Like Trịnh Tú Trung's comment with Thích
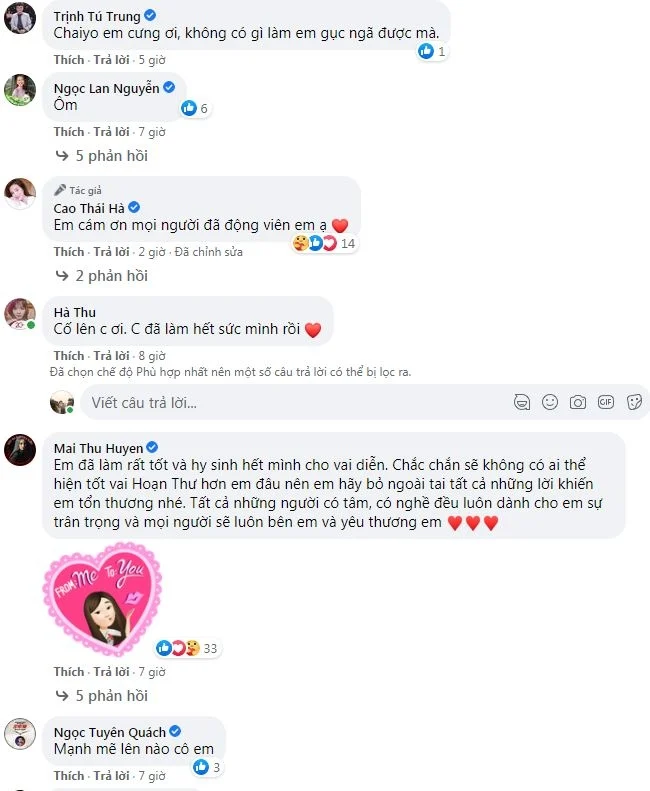The width and height of the screenshot is (650, 791). coord(69,59)
